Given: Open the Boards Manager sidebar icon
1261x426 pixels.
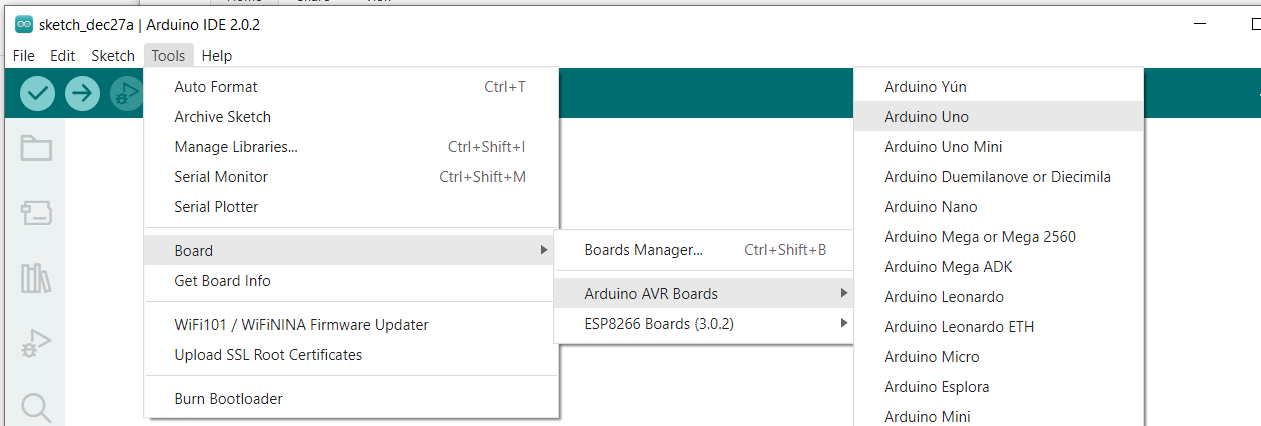Looking at the screenshot, I should tap(36, 212).
